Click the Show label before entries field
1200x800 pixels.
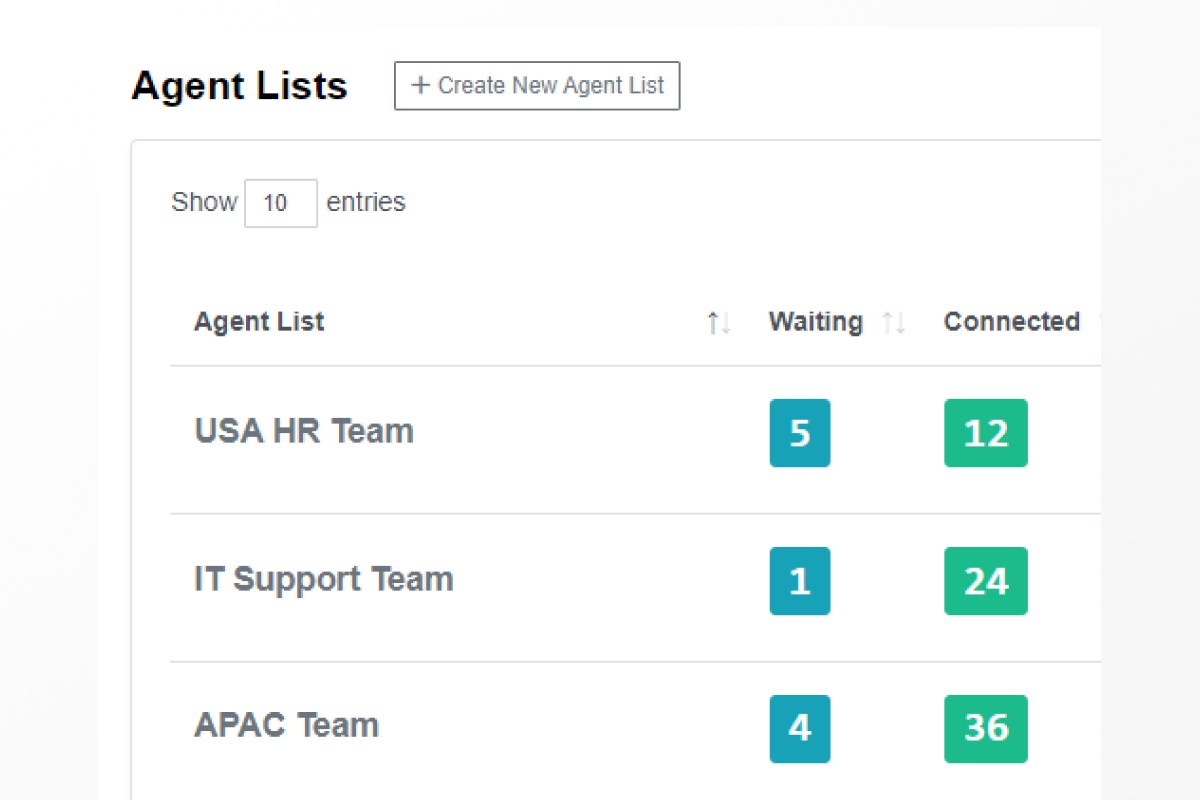[x=204, y=202]
